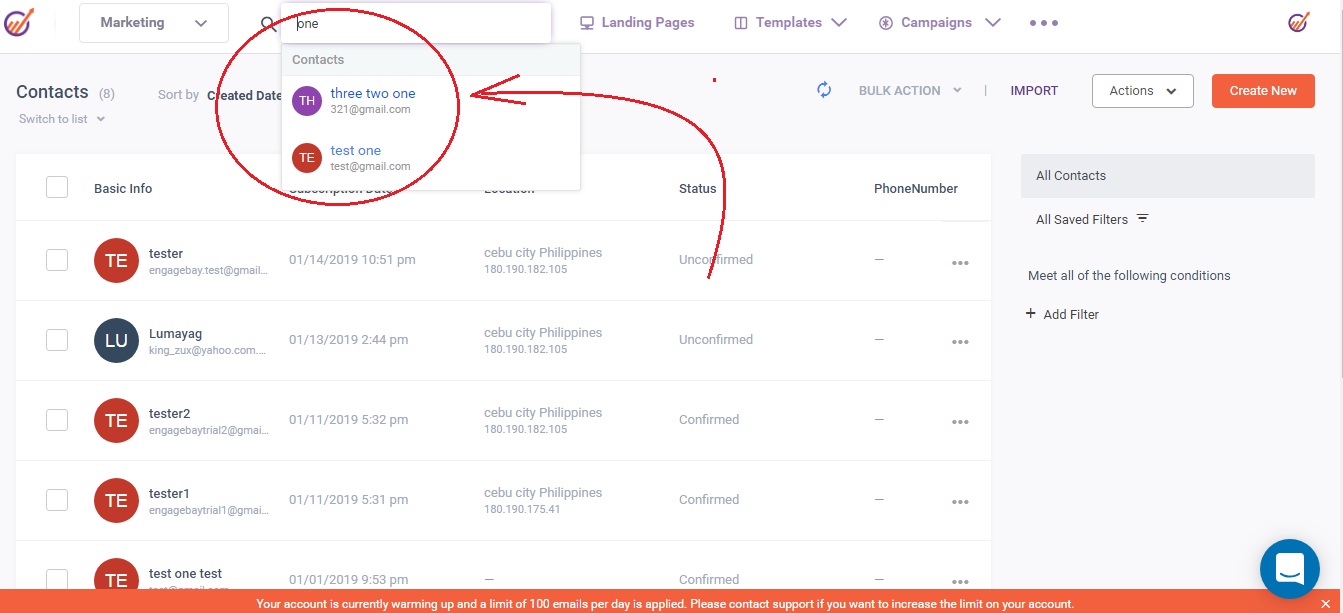Click the refresh contacts icon

point(824,91)
